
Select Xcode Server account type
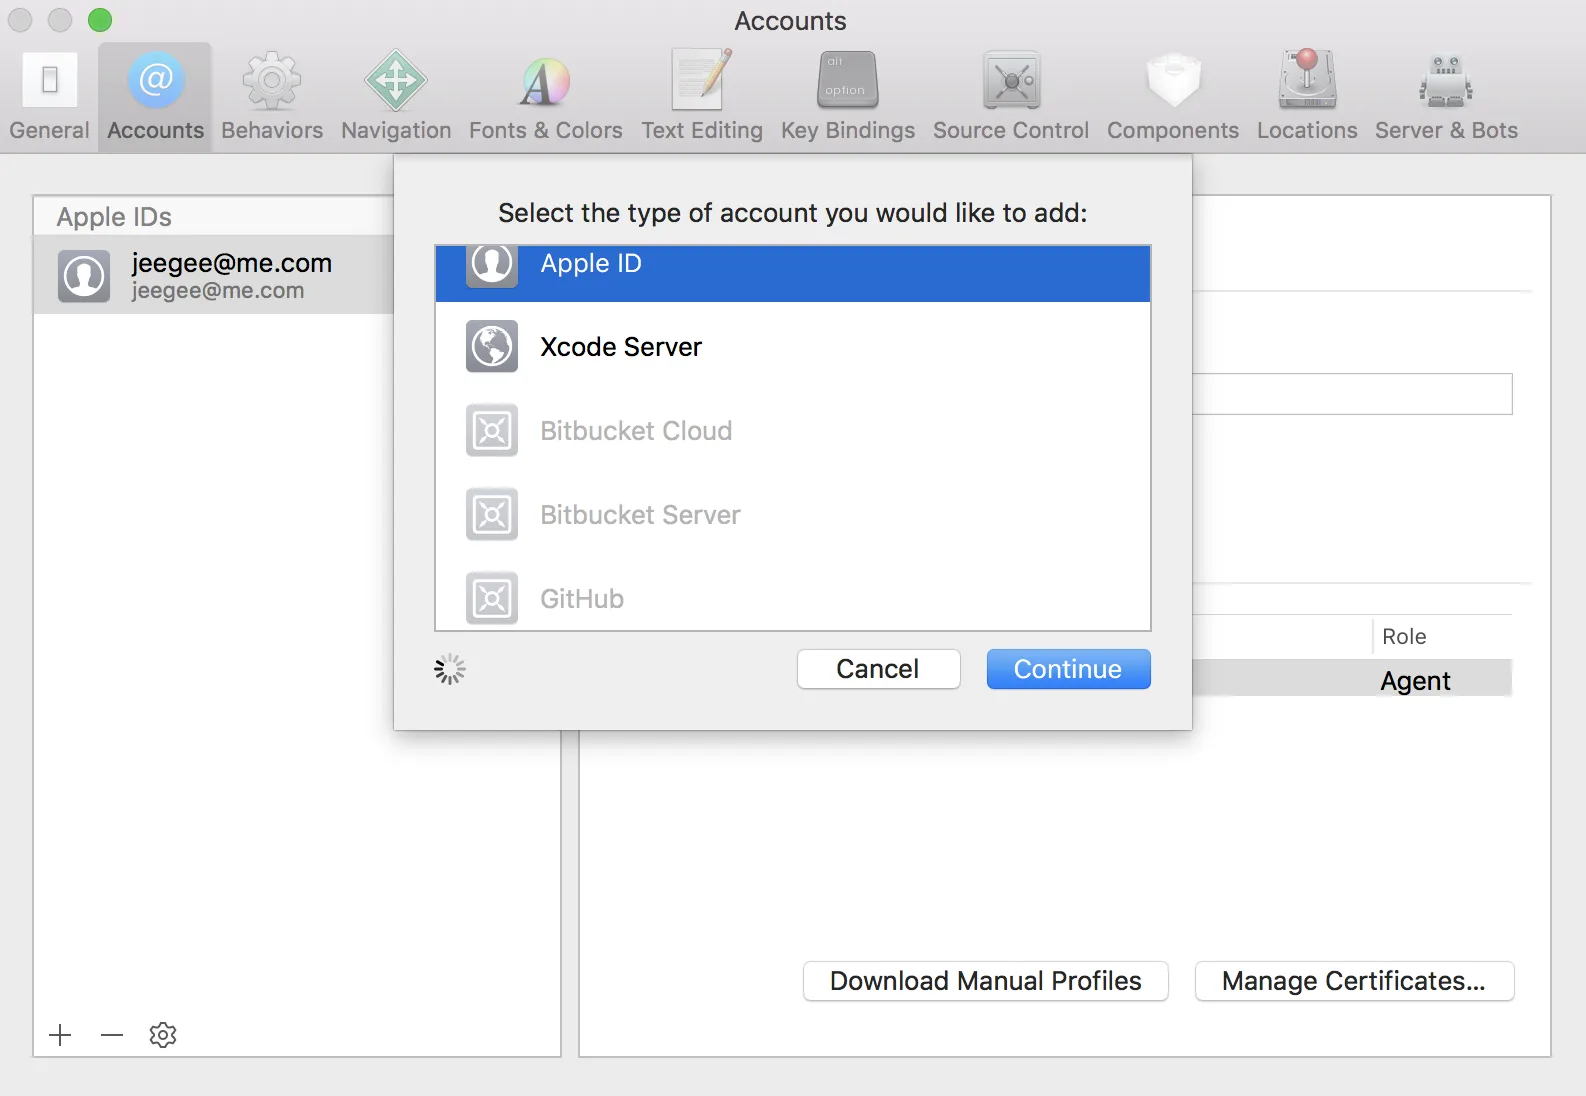793,346
